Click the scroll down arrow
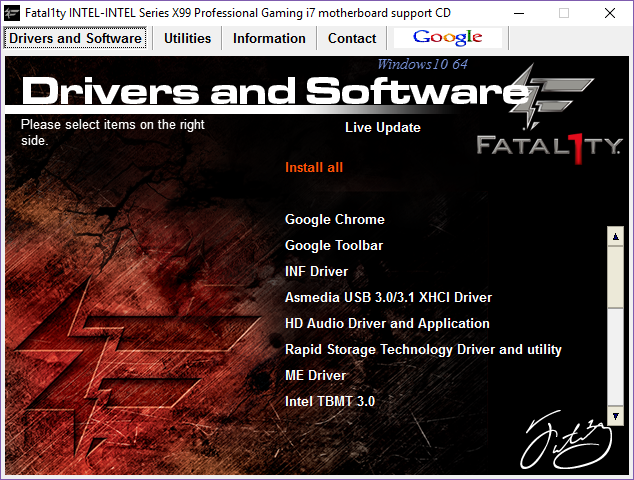This screenshot has height=480, width=634. coord(615,416)
